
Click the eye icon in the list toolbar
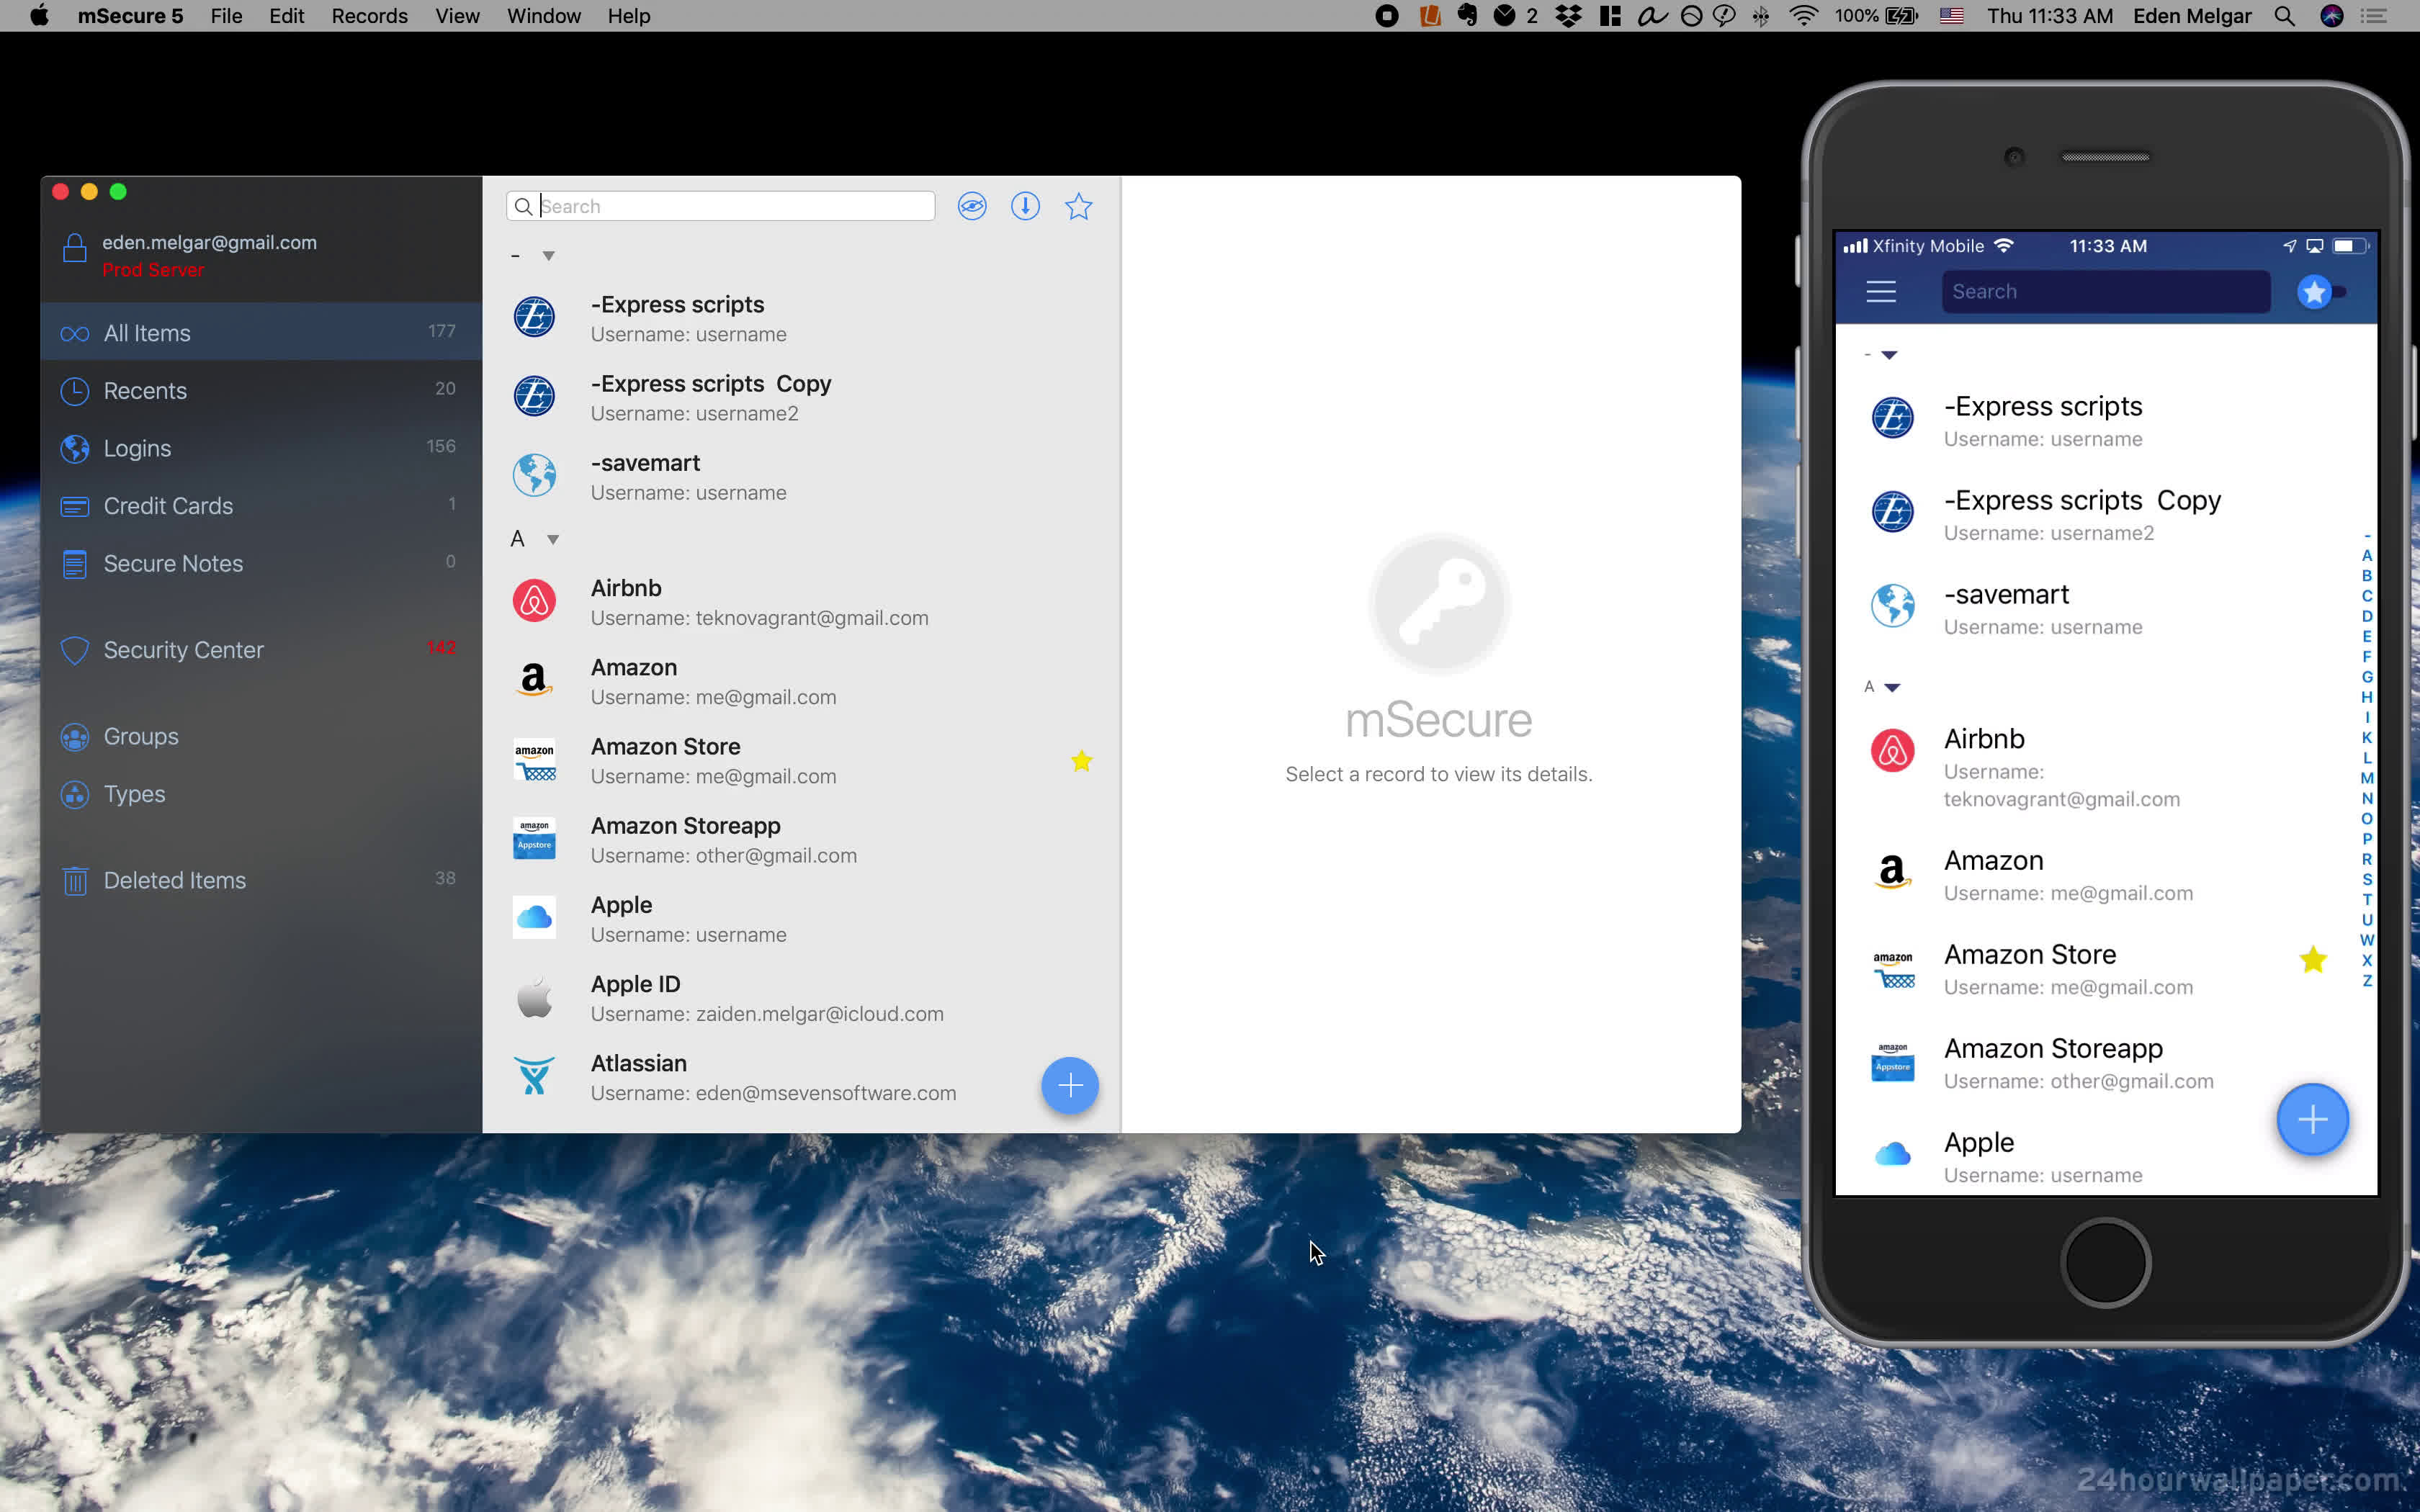click(x=971, y=206)
